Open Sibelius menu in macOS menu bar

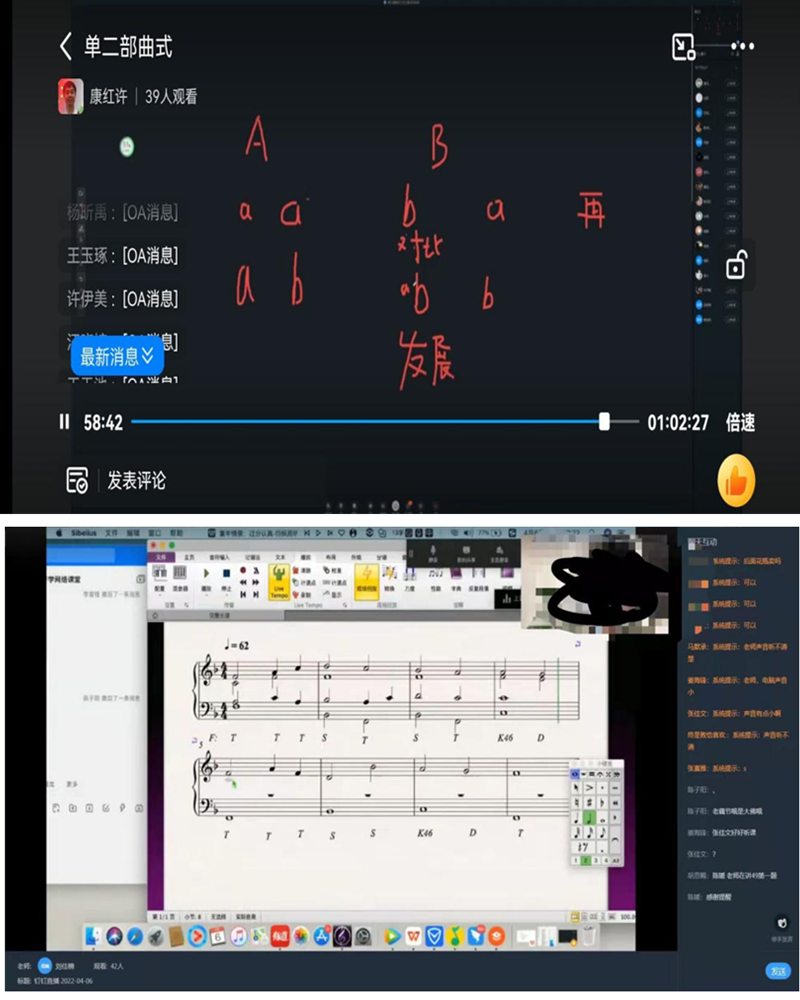pyautogui.click(x=82, y=532)
